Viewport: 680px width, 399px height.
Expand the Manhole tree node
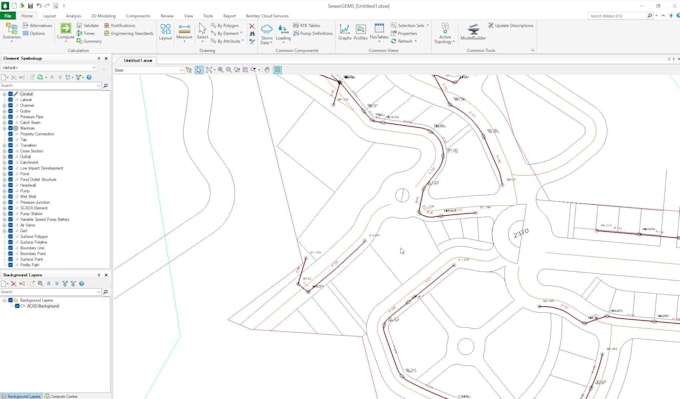tap(4, 128)
